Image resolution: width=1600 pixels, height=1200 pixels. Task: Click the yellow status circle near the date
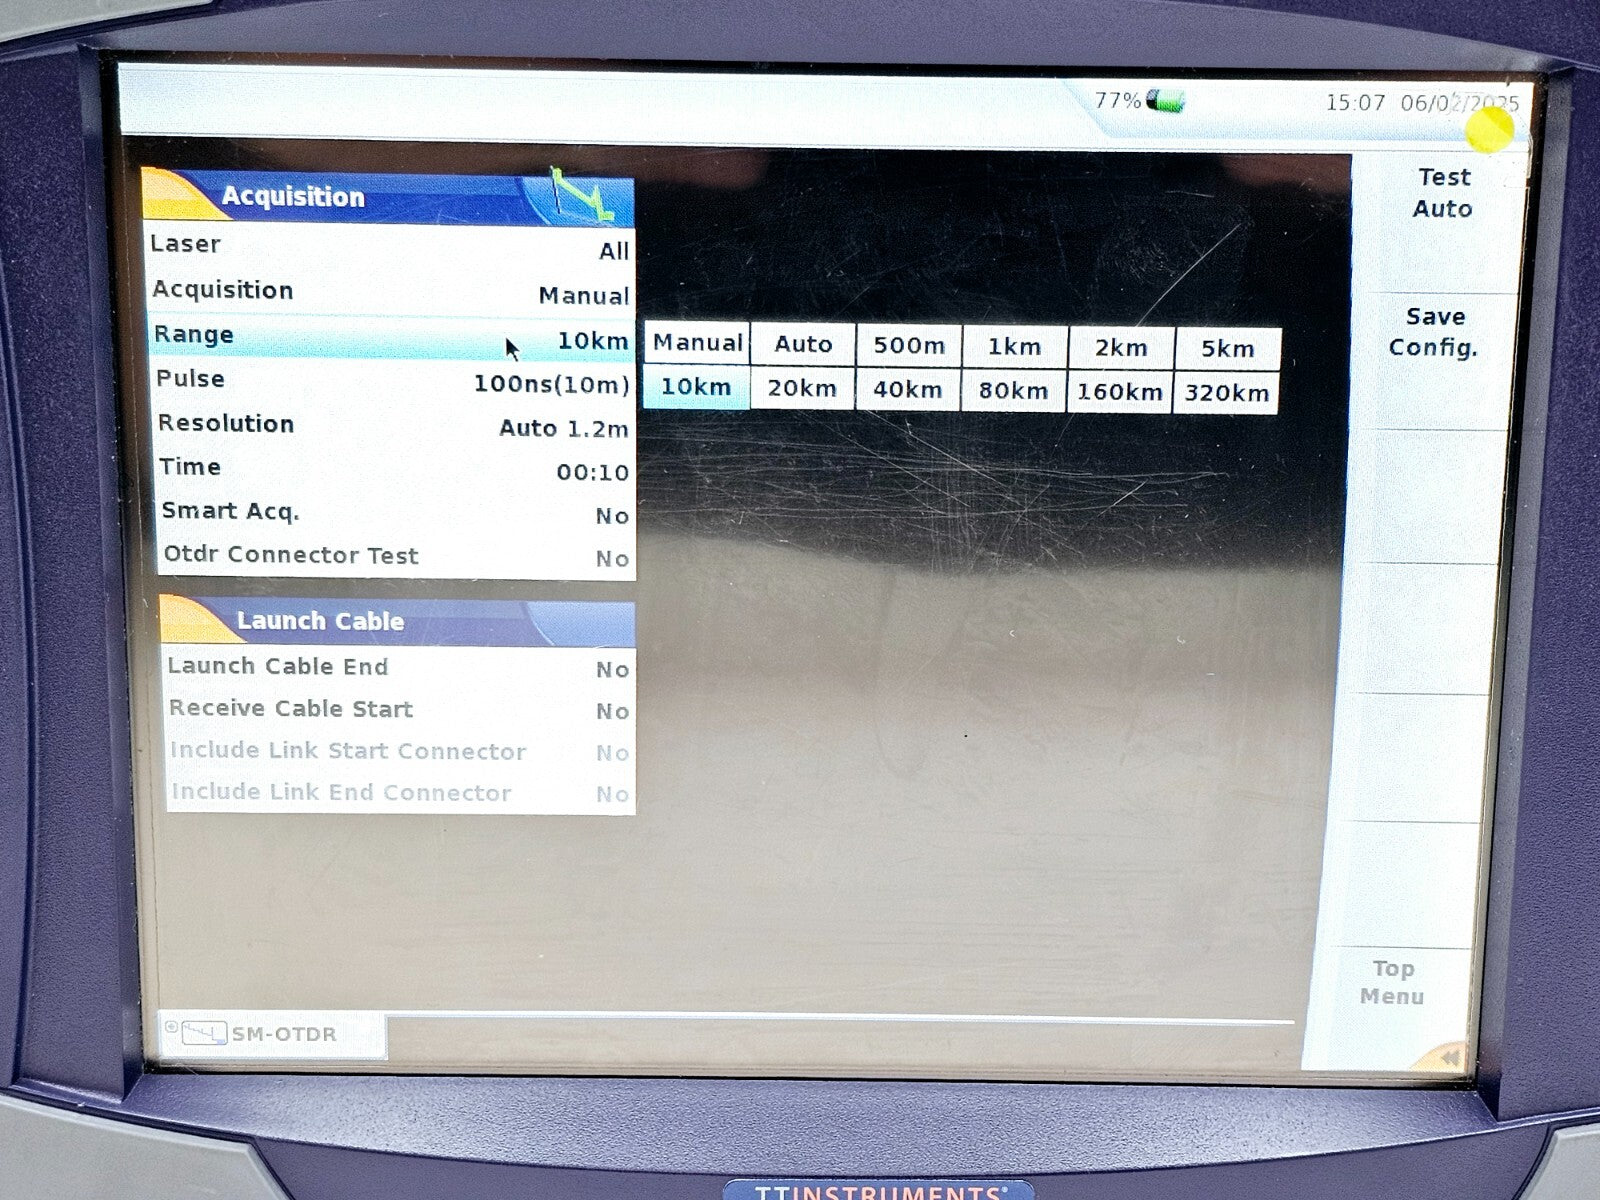1490,131
